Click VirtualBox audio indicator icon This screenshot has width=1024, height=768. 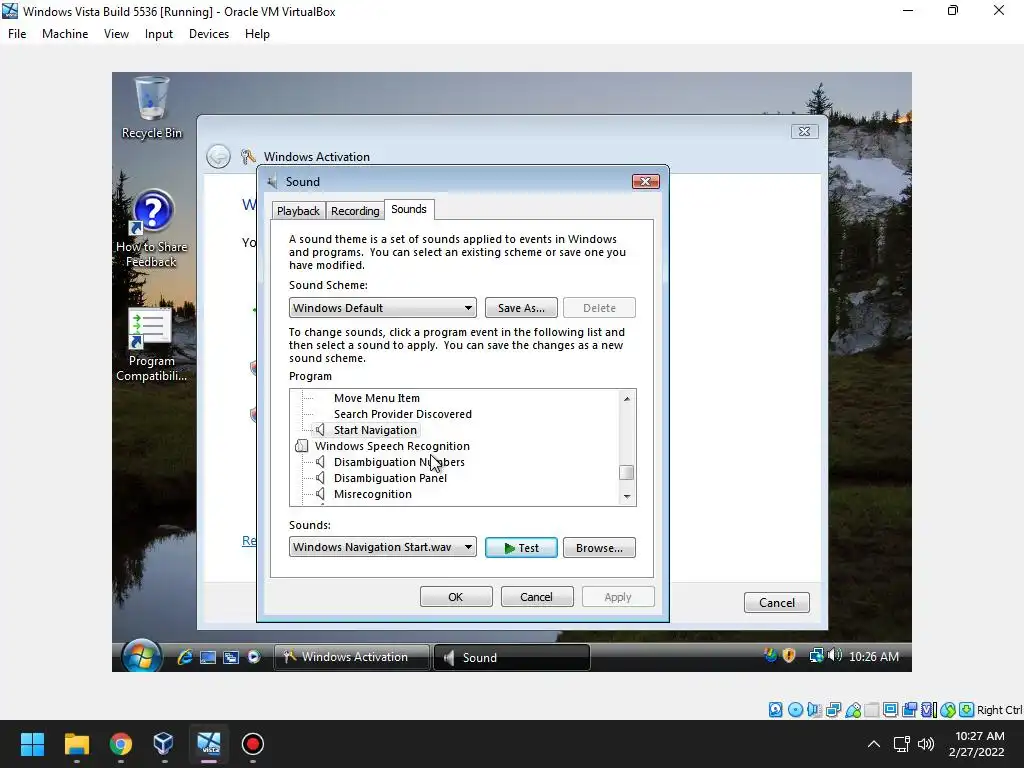814,710
